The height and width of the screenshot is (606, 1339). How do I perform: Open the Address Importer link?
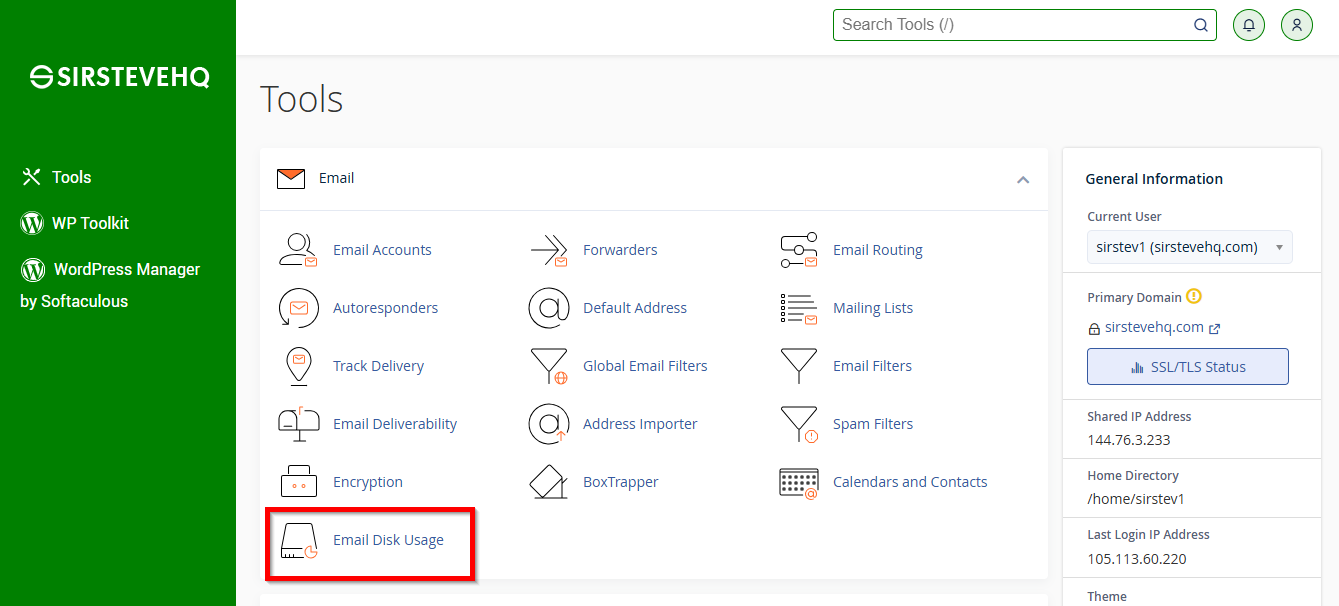coord(640,424)
